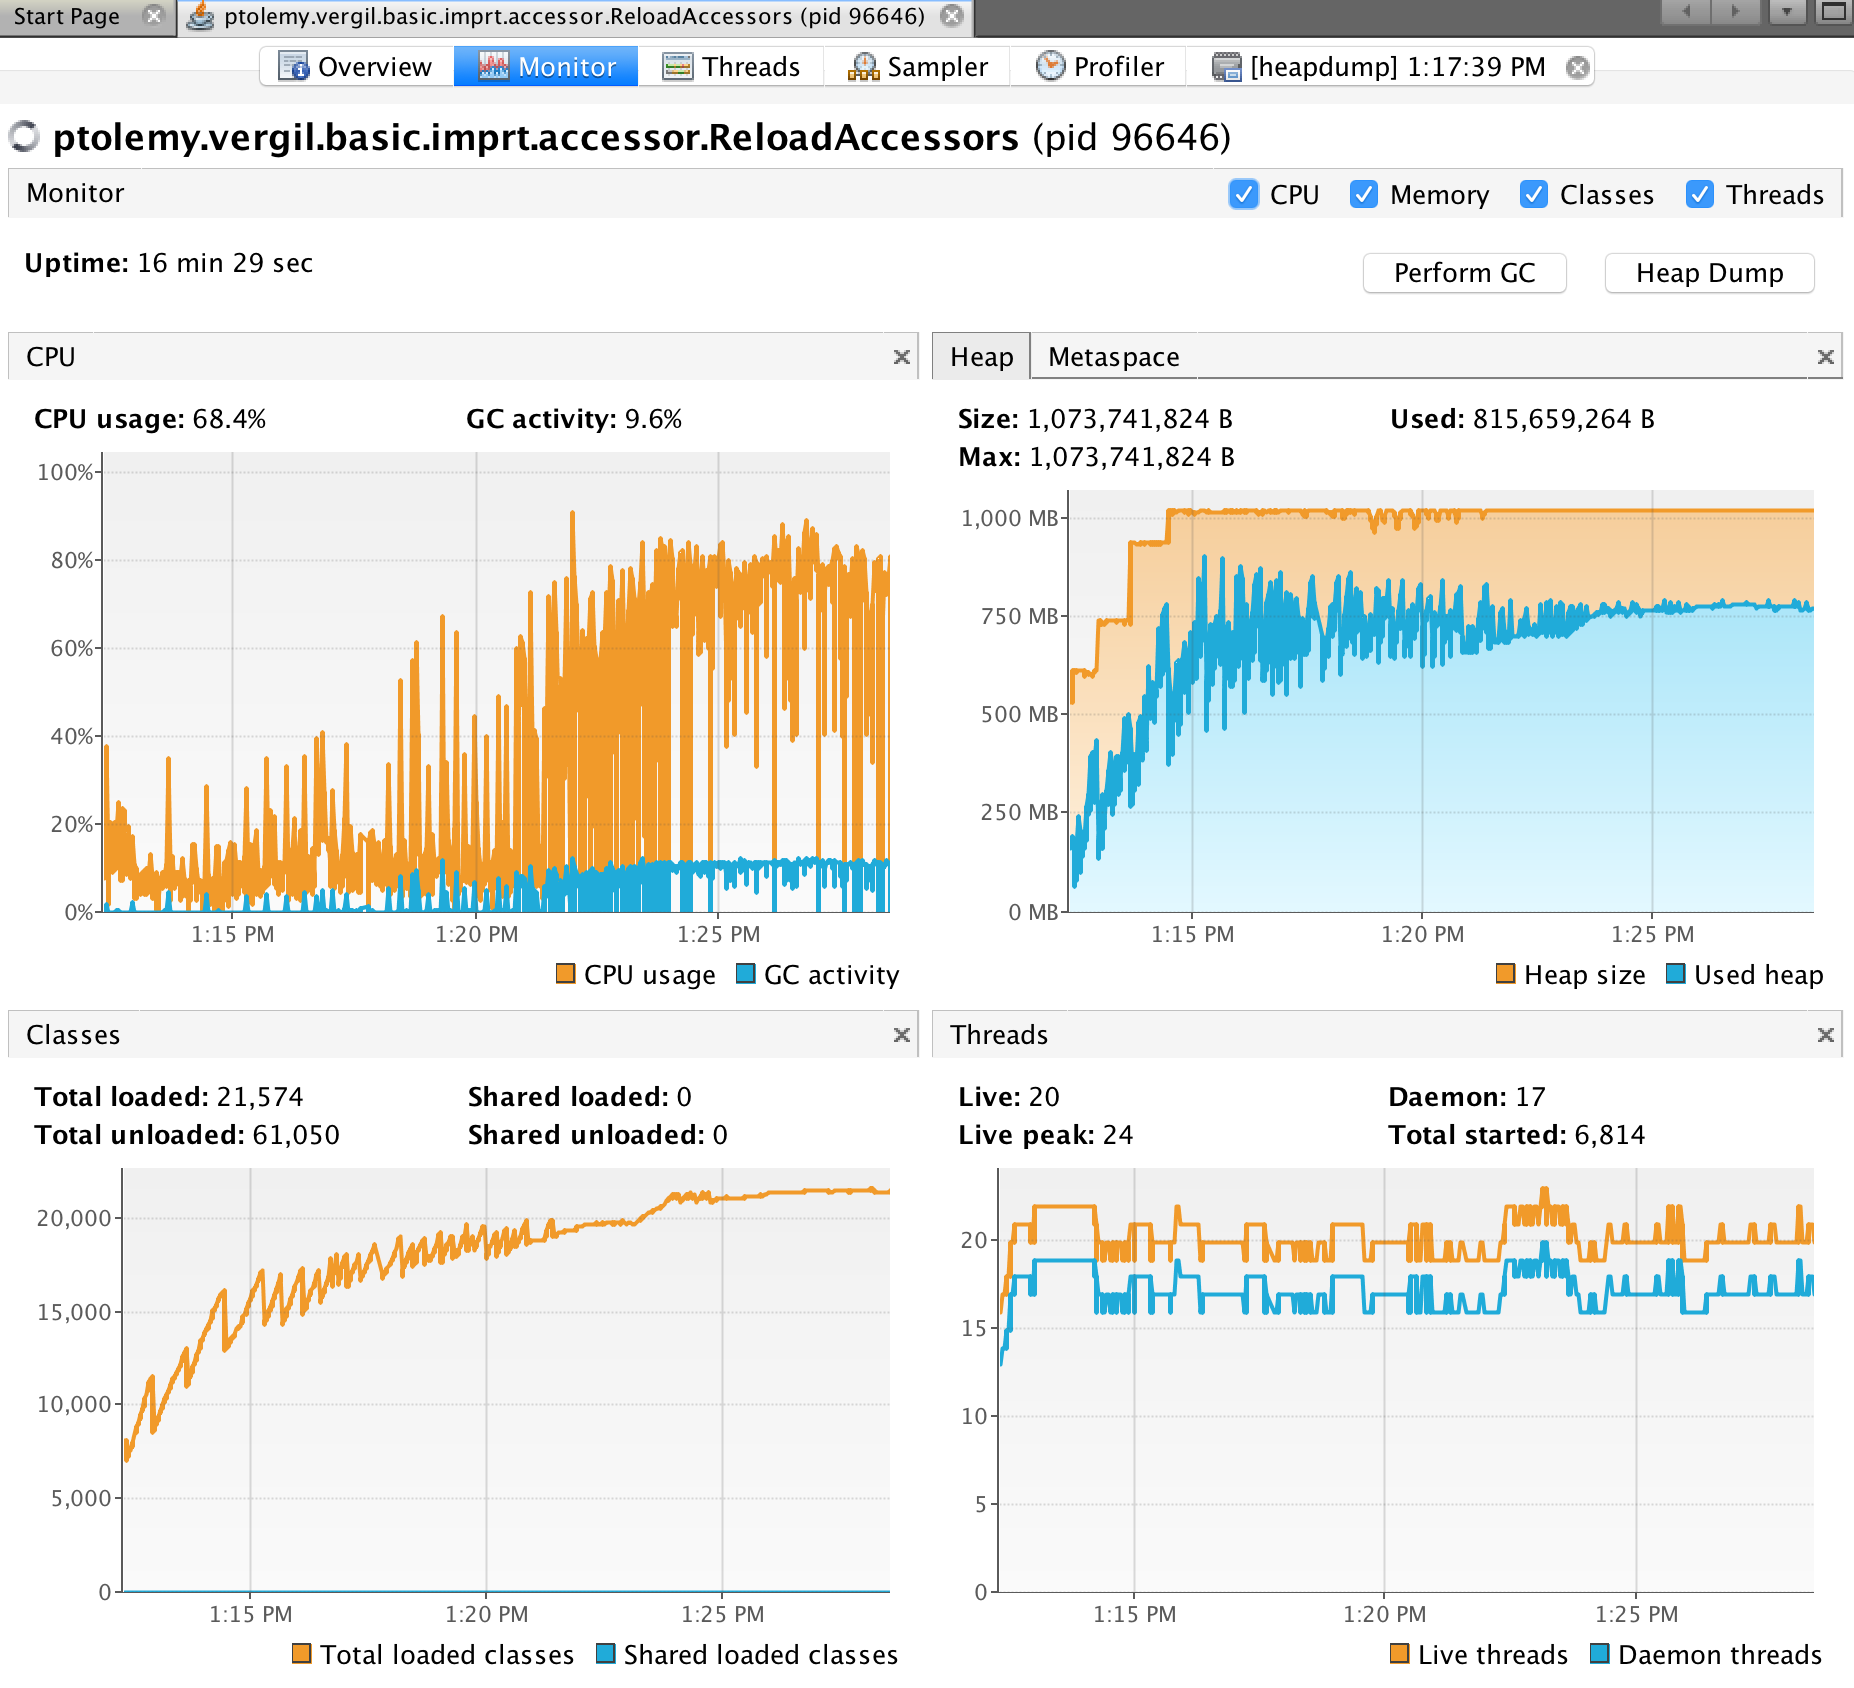
Task: Uncheck the CPU checkbox
Action: (1243, 194)
